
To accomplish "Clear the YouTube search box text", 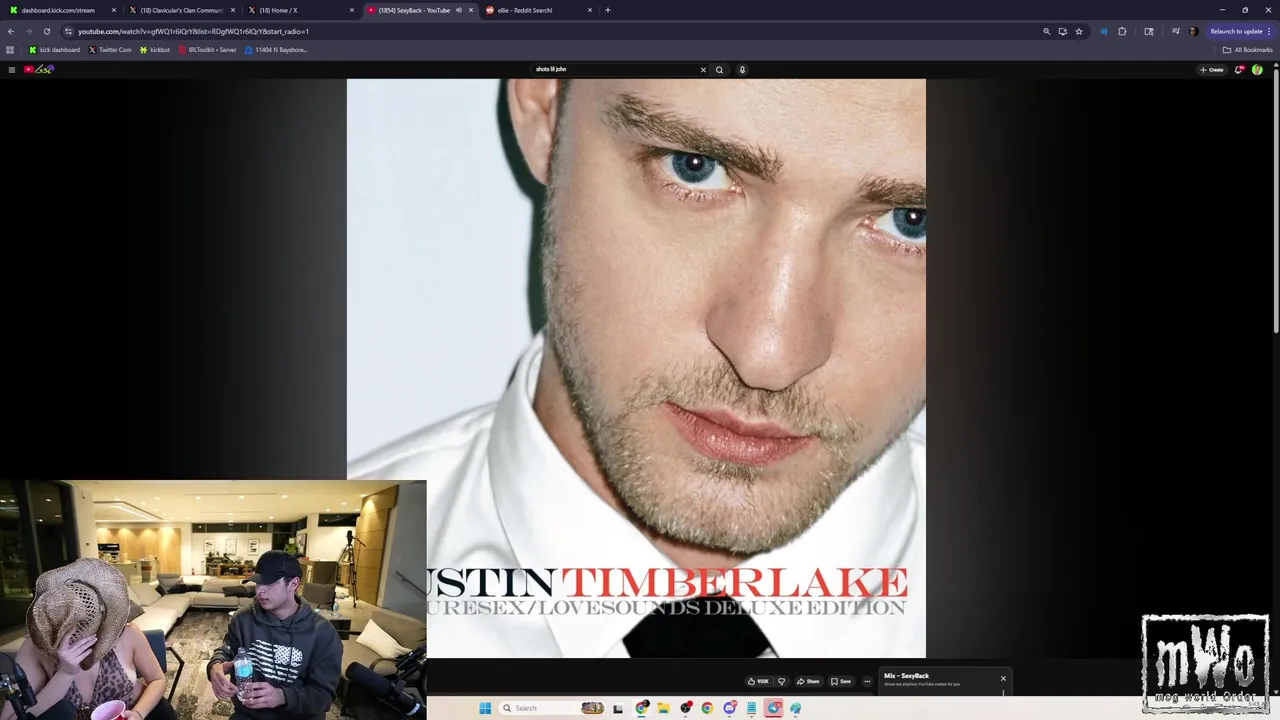I will coord(703,69).
